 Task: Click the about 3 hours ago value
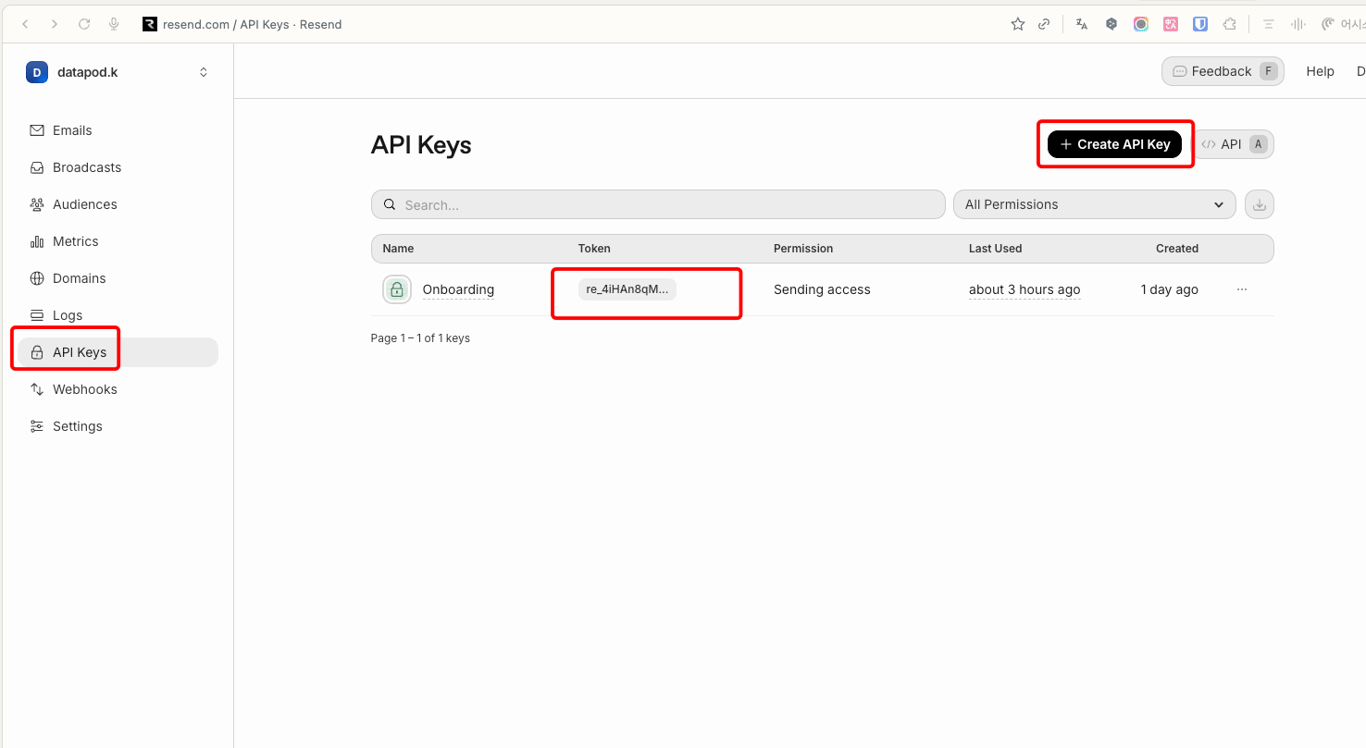coord(1024,289)
